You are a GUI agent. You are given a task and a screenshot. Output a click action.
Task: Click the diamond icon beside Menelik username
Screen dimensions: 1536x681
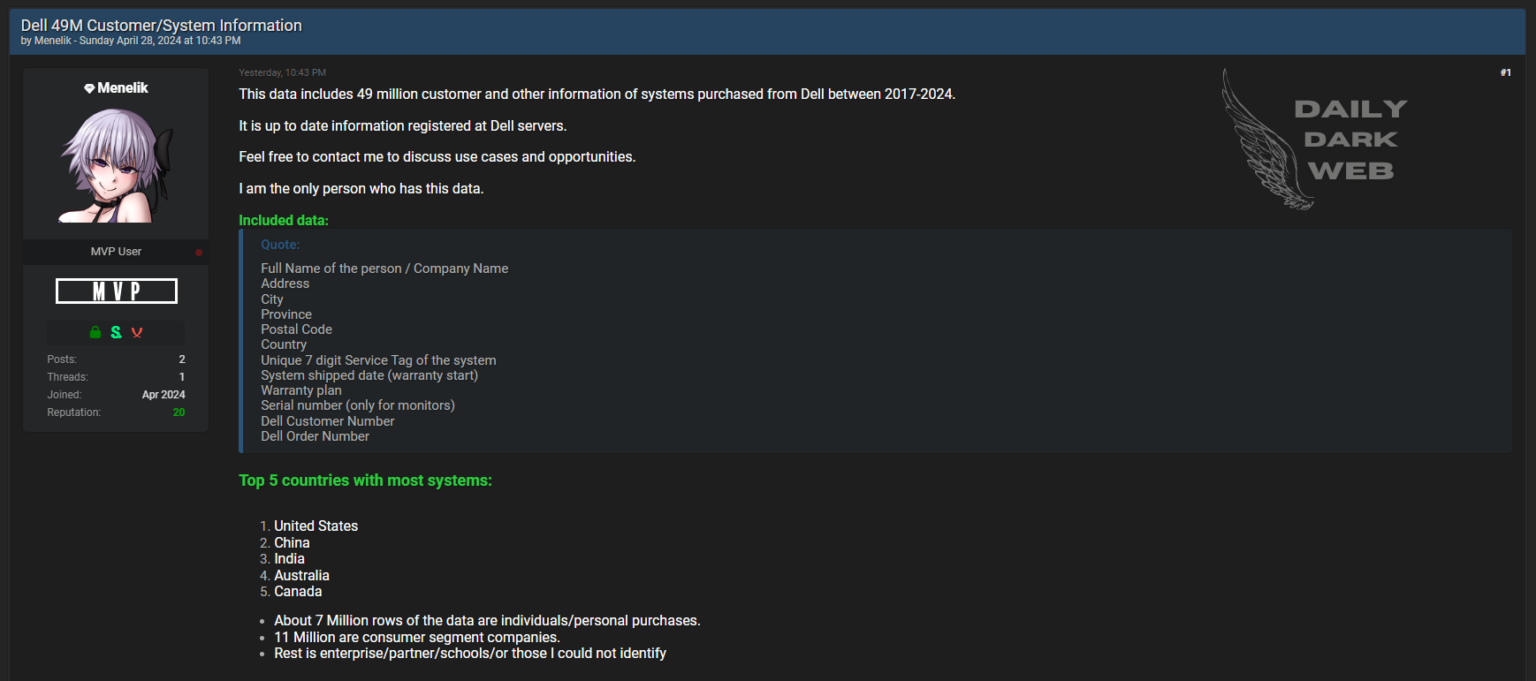pyautogui.click(x=89, y=88)
